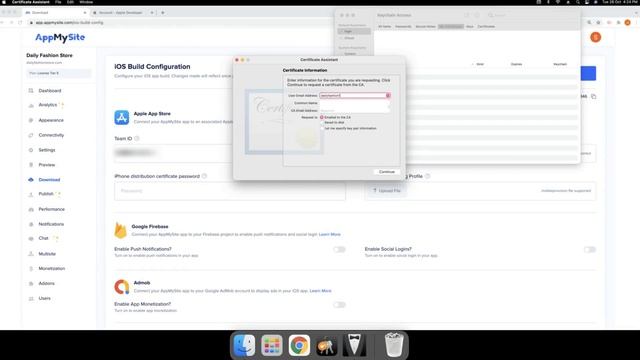The height and width of the screenshot is (360, 640).
Task: Open Monetization in the sidebar
Action: (51, 269)
